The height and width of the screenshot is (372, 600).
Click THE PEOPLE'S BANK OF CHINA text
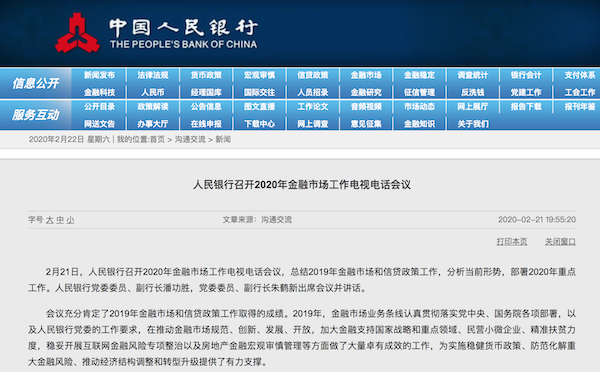tap(184, 44)
